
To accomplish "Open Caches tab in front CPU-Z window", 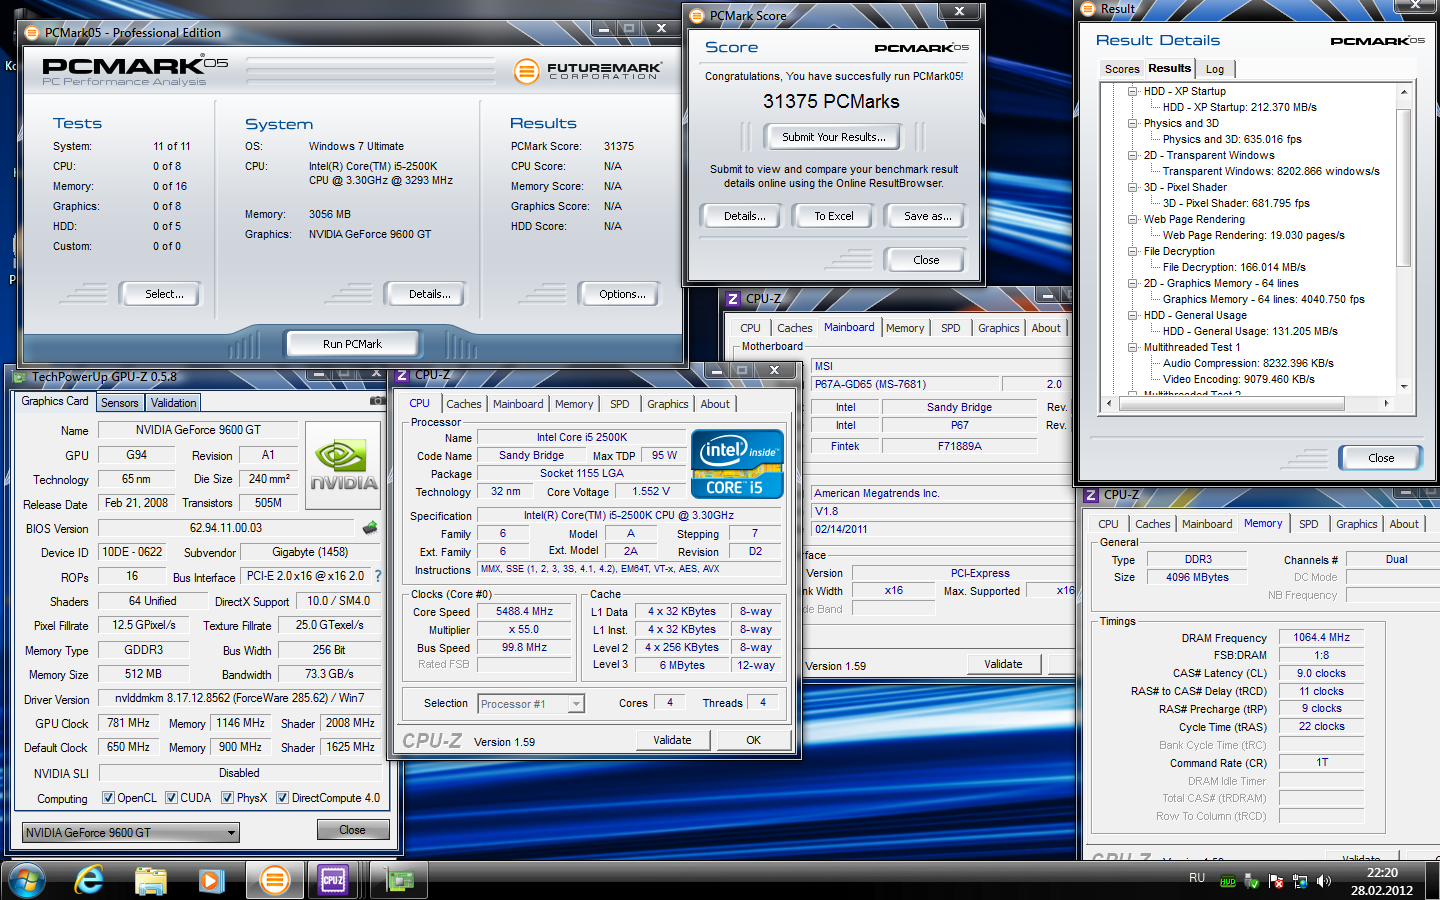I will (464, 404).
